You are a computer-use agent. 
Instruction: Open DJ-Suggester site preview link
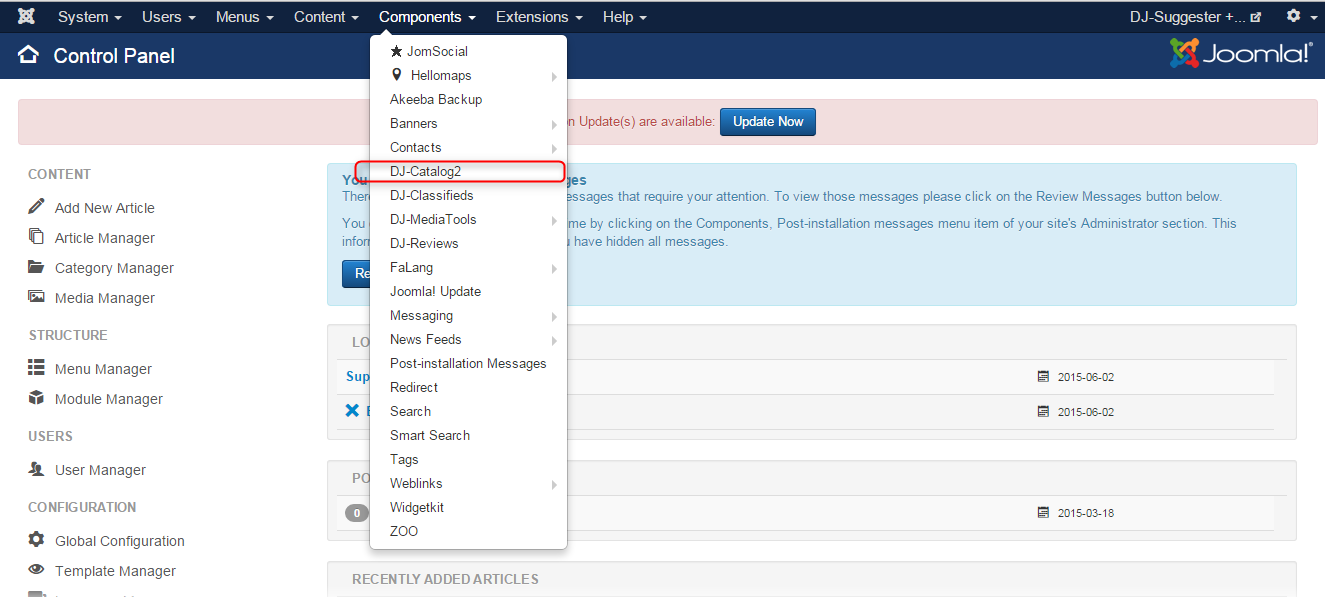1196,17
